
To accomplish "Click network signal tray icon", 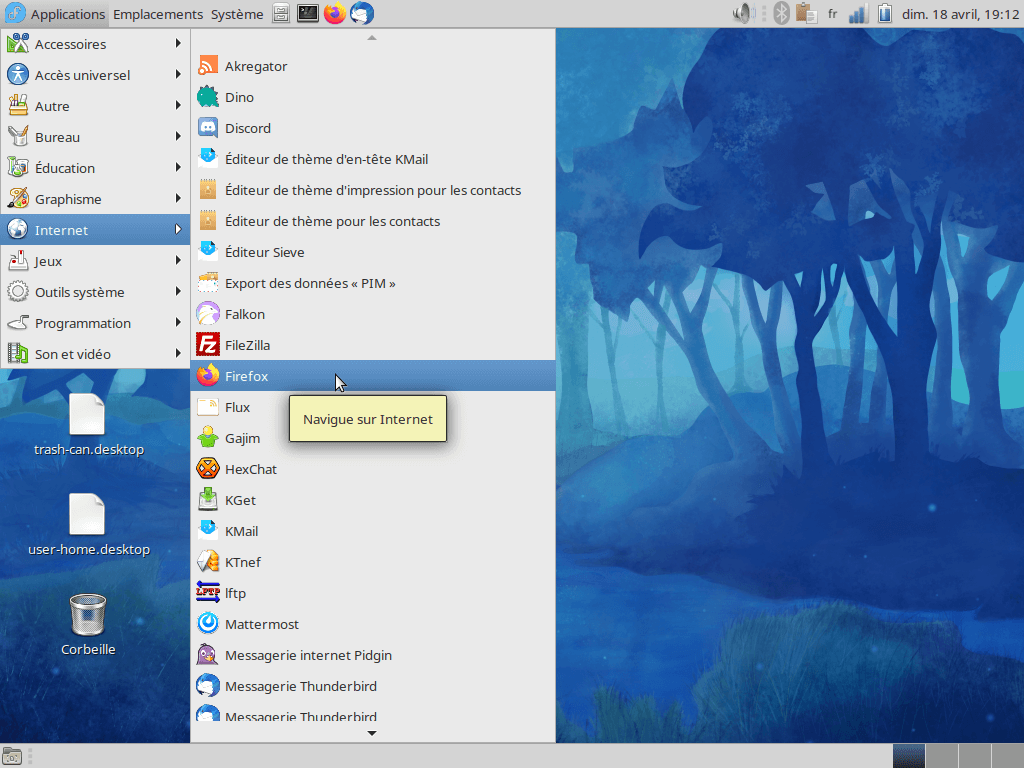I will pos(858,14).
